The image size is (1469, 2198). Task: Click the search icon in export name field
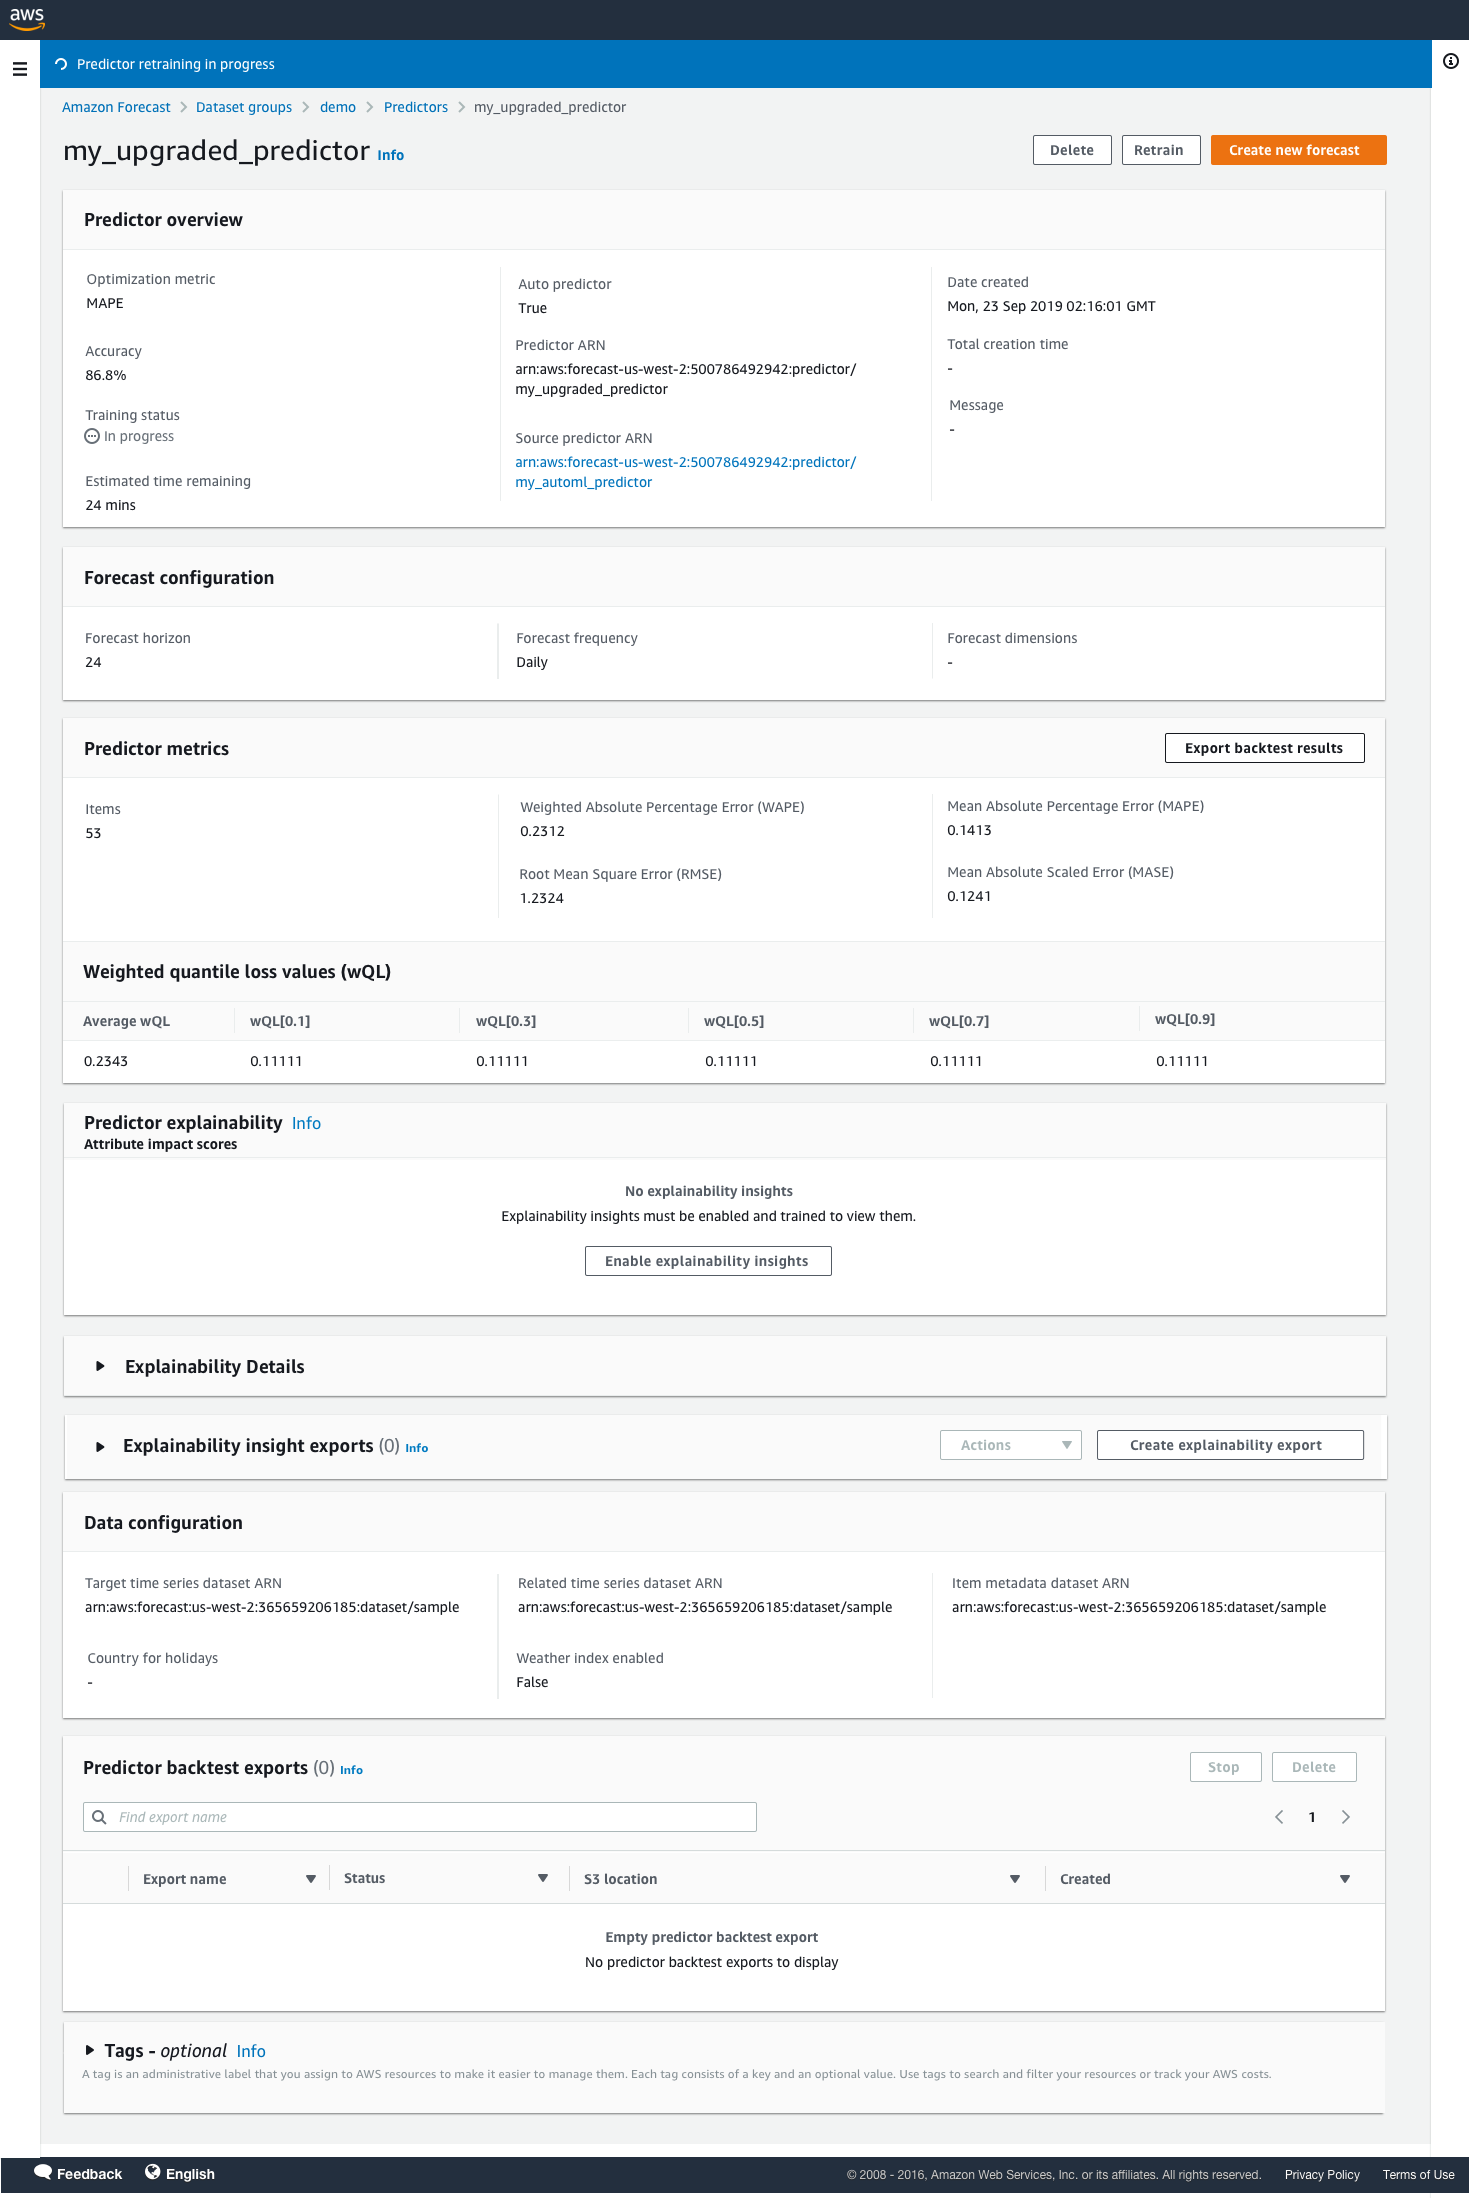click(x=99, y=1817)
